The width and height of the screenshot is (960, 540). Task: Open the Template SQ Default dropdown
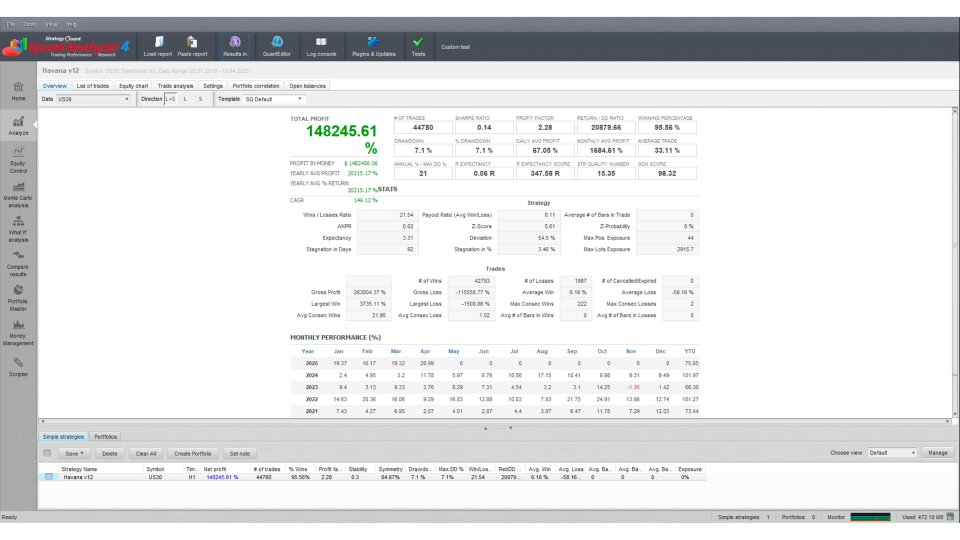click(273, 99)
